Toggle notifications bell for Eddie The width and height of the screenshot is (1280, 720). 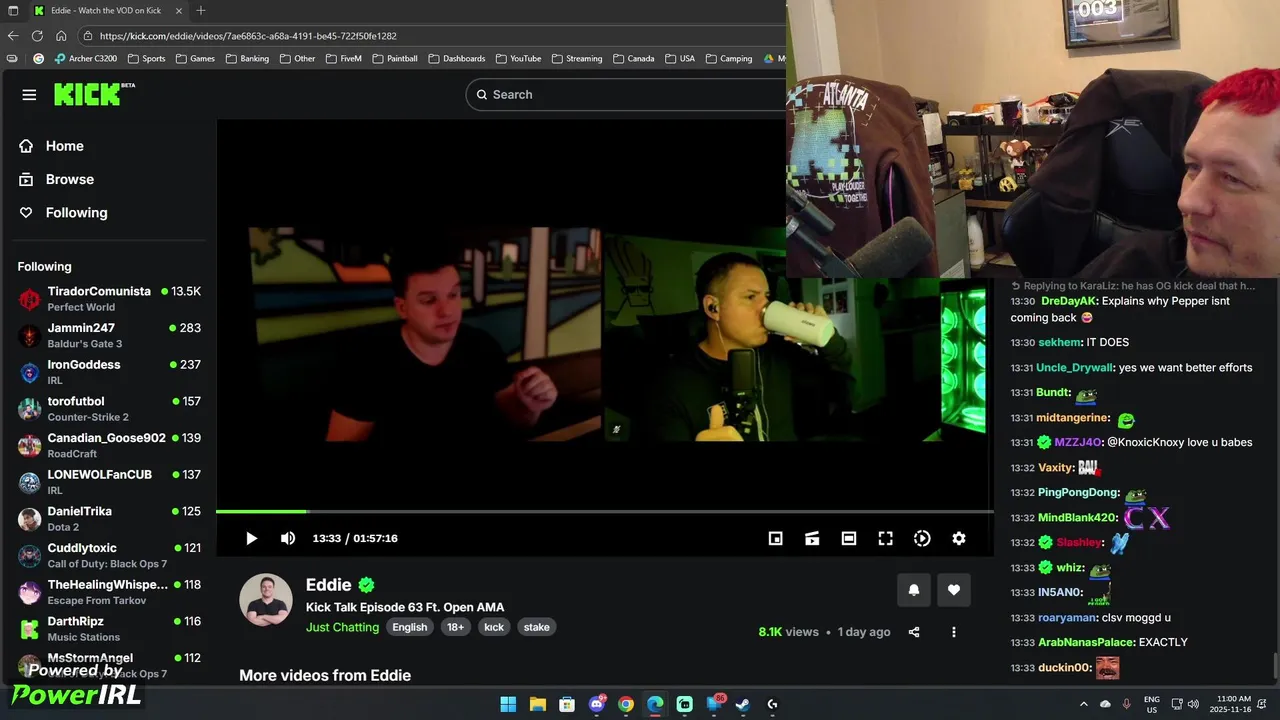click(x=913, y=590)
